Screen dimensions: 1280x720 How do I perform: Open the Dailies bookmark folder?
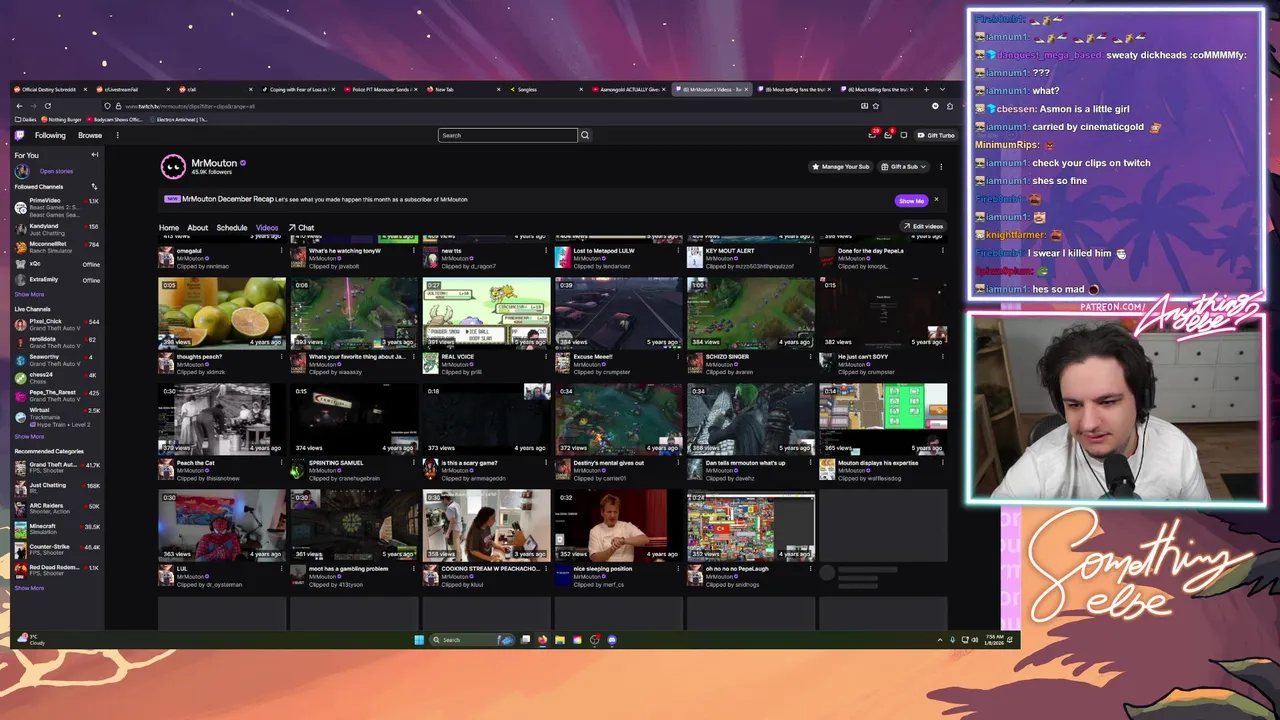tap(26, 120)
